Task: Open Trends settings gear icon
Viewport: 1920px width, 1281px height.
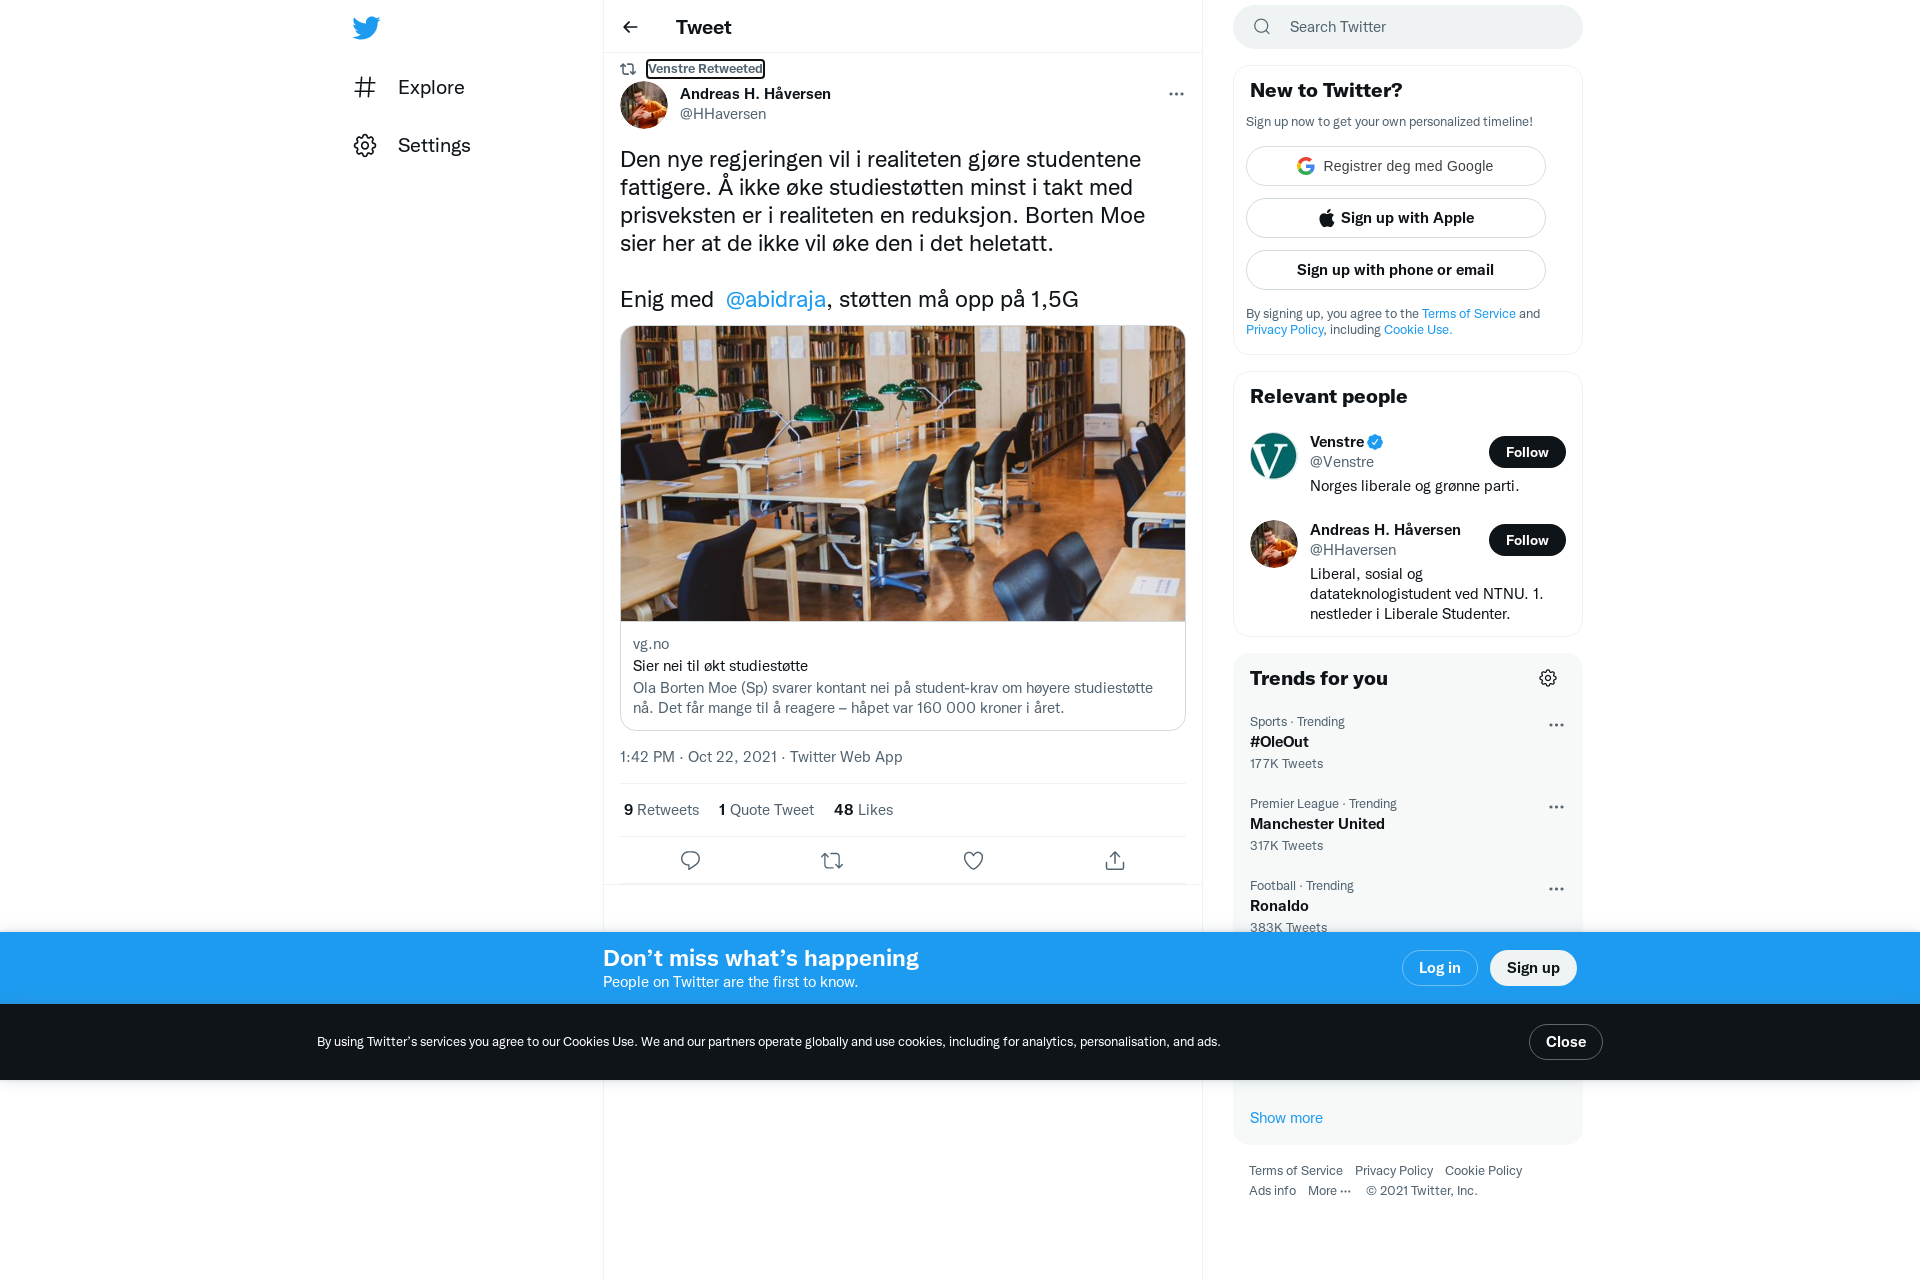Action: click(1548, 678)
